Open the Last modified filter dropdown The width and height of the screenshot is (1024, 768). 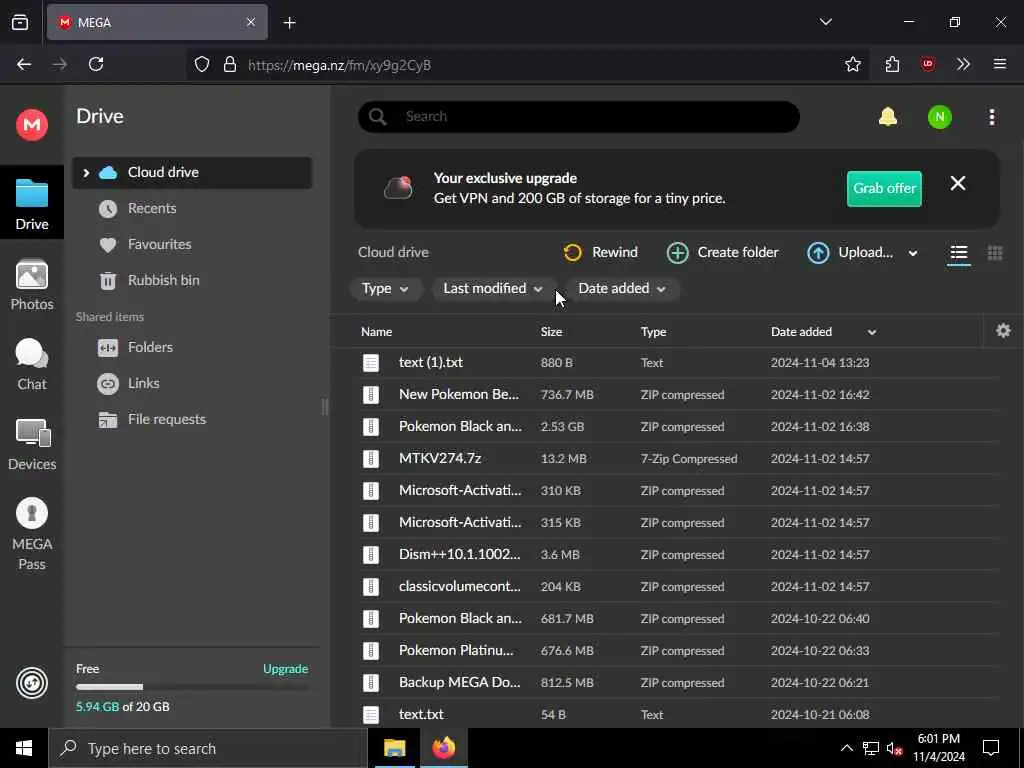(x=494, y=289)
